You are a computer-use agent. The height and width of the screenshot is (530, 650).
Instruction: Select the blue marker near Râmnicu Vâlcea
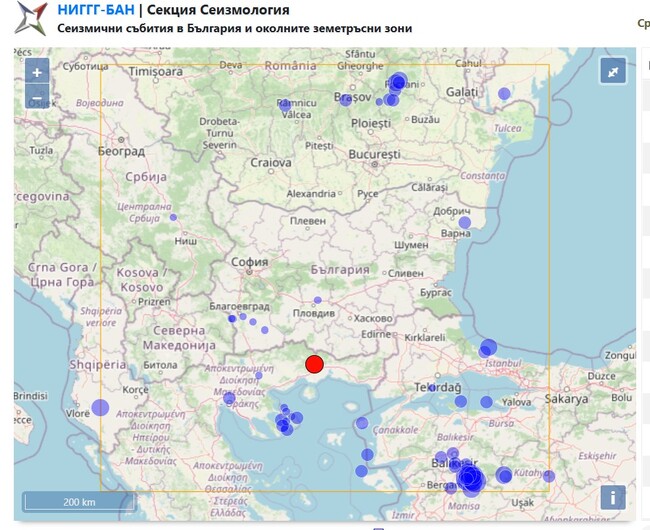tap(284, 104)
